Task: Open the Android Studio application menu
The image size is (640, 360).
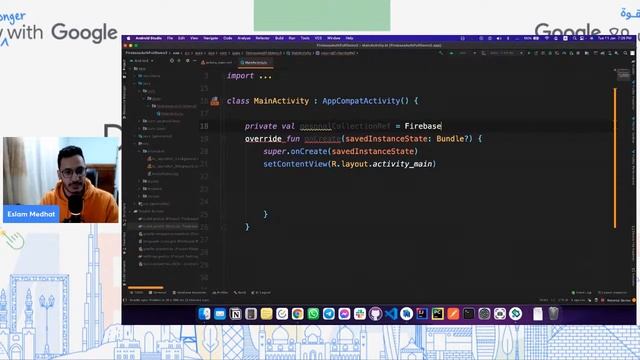Action: click(149, 38)
